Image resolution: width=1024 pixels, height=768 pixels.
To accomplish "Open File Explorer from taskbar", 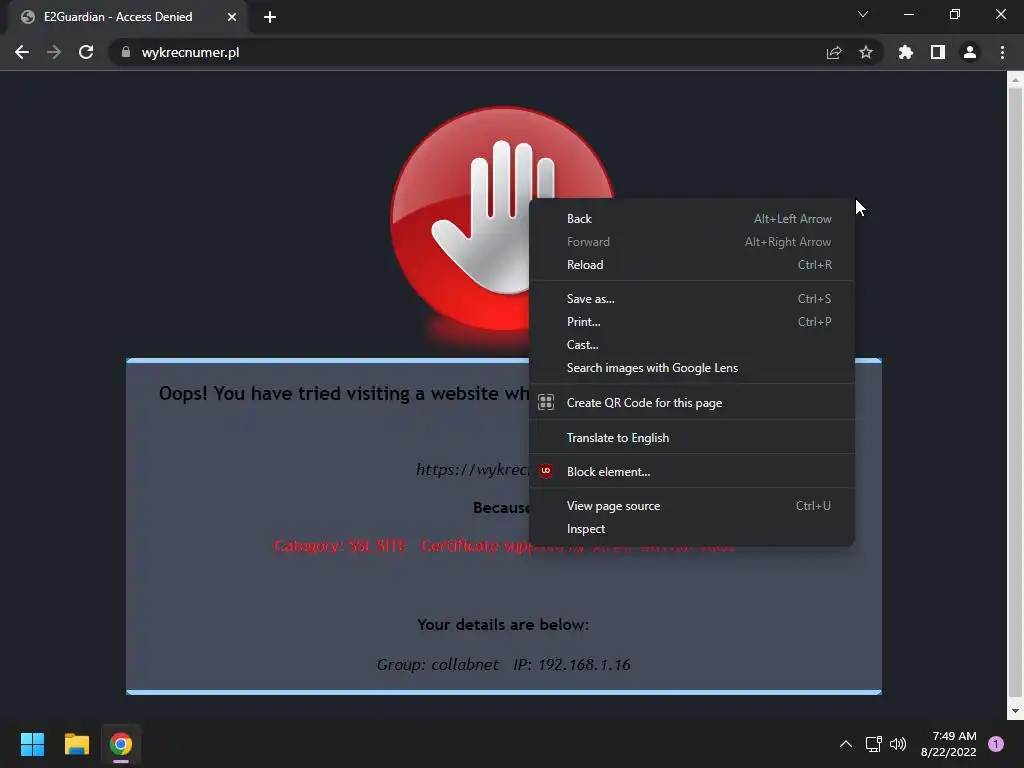I will click(x=76, y=744).
